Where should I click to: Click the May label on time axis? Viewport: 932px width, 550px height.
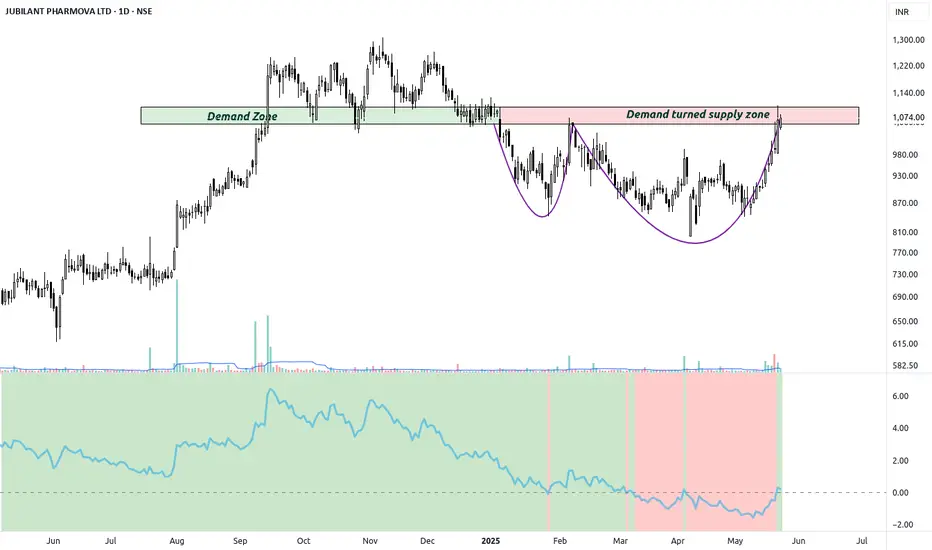tap(735, 541)
